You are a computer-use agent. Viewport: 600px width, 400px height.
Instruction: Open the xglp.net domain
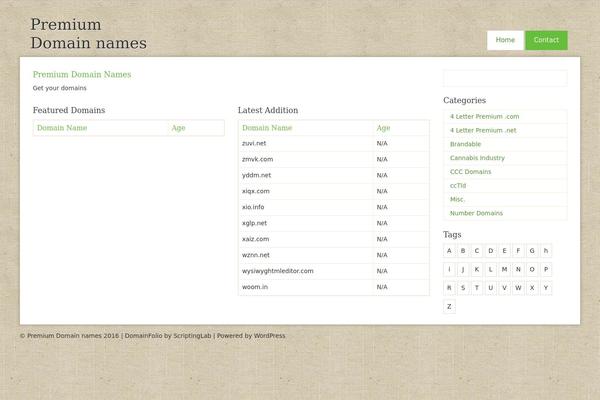[254, 223]
